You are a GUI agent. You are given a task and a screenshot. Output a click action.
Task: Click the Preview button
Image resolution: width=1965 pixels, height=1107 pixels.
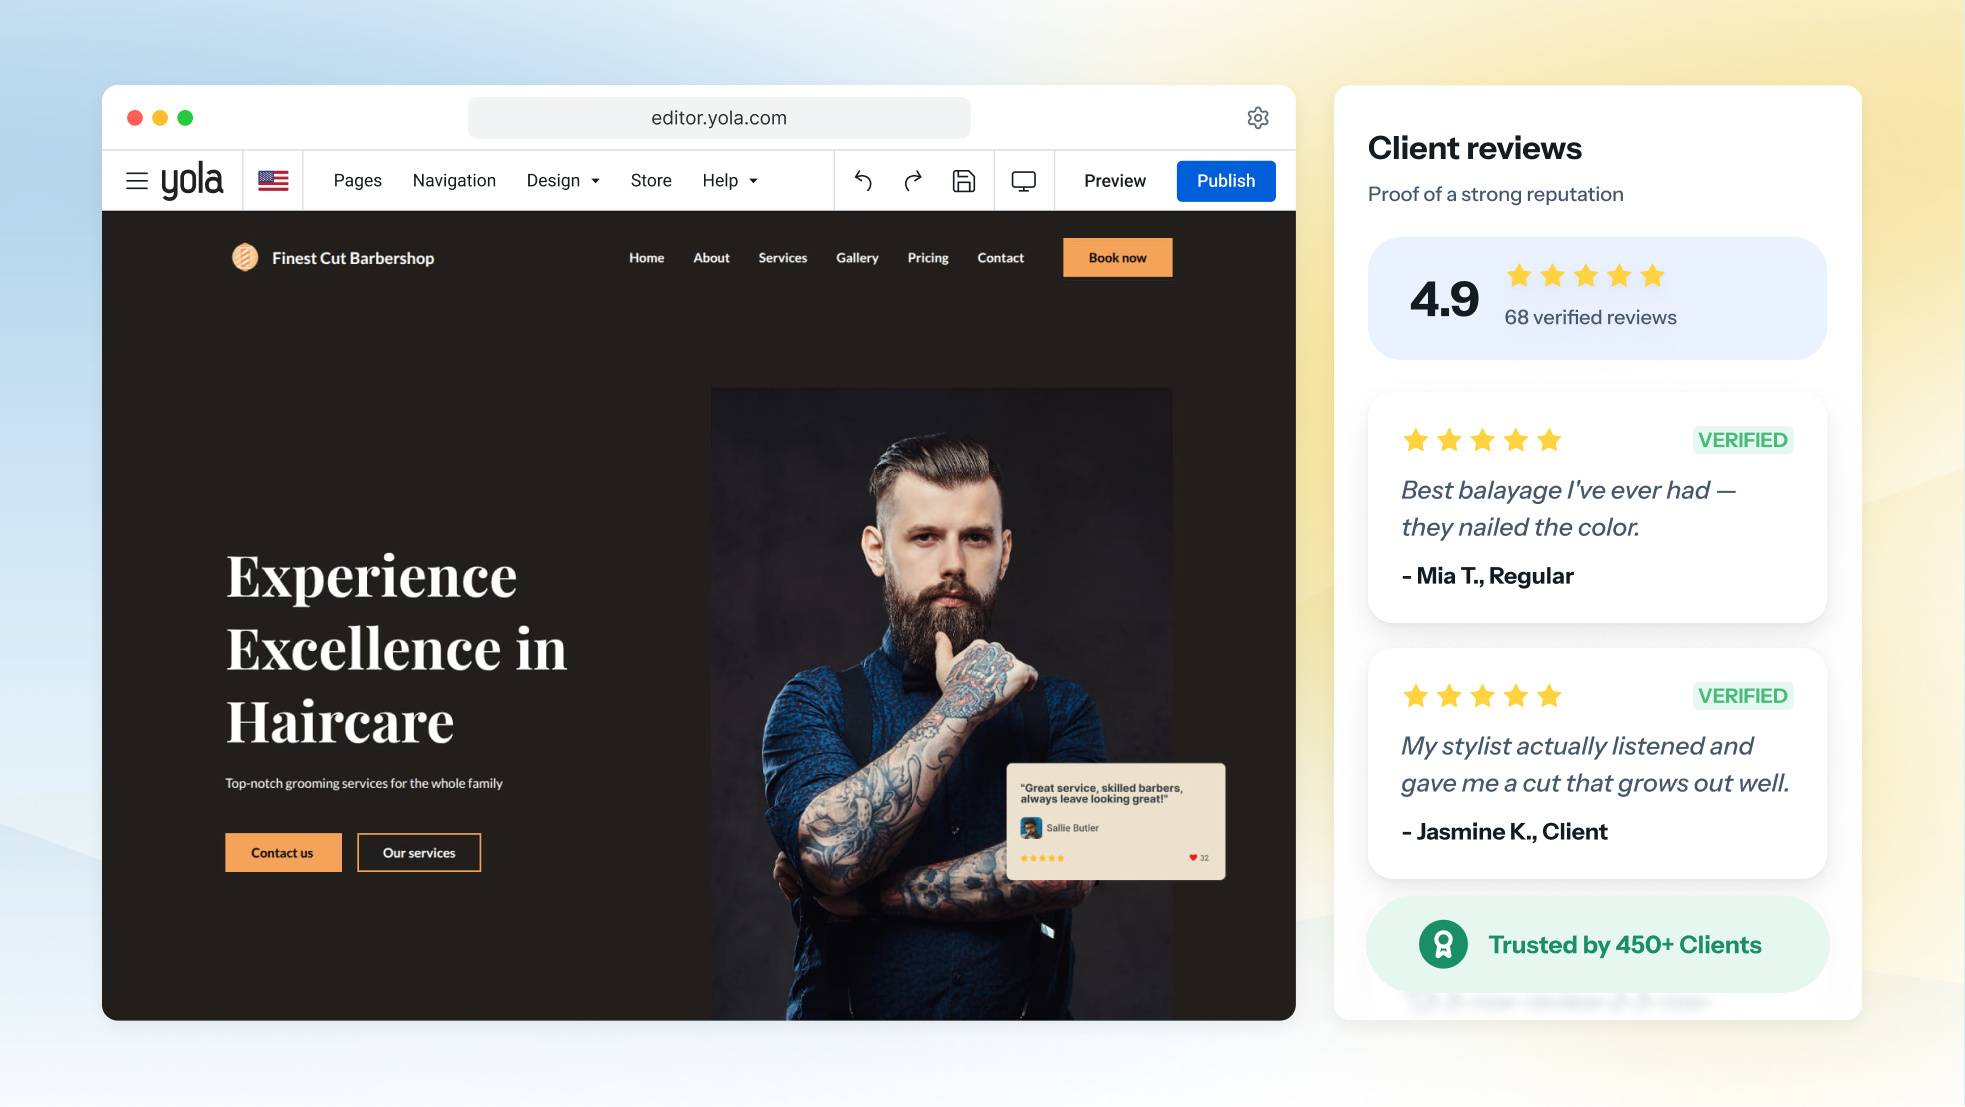point(1115,181)
